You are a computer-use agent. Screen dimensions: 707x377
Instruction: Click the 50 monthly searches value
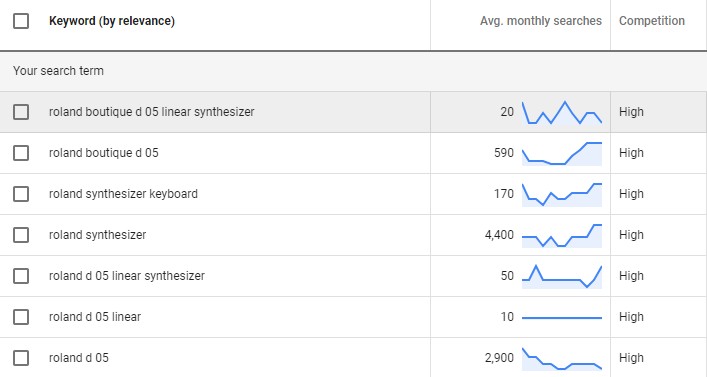507,276
